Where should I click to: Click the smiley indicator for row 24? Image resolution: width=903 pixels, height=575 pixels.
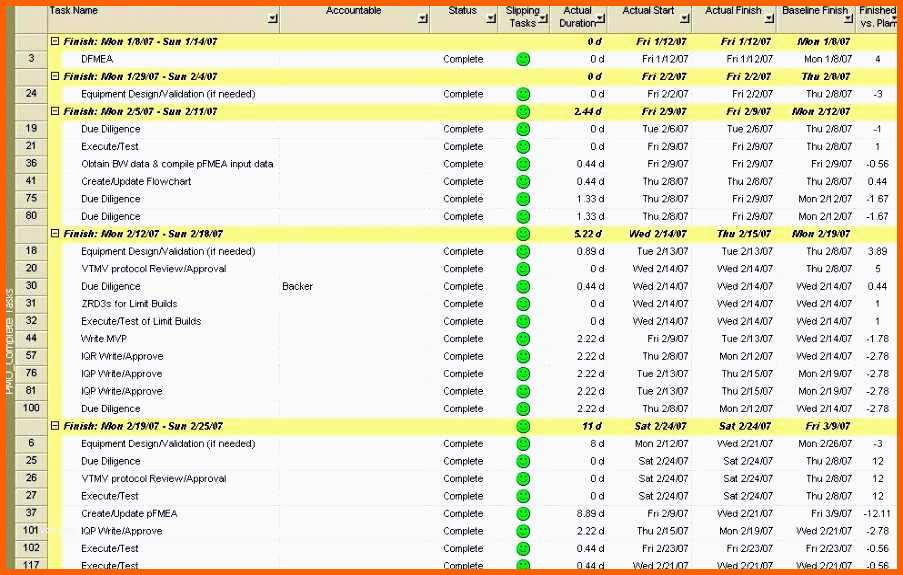coord(523,94)
